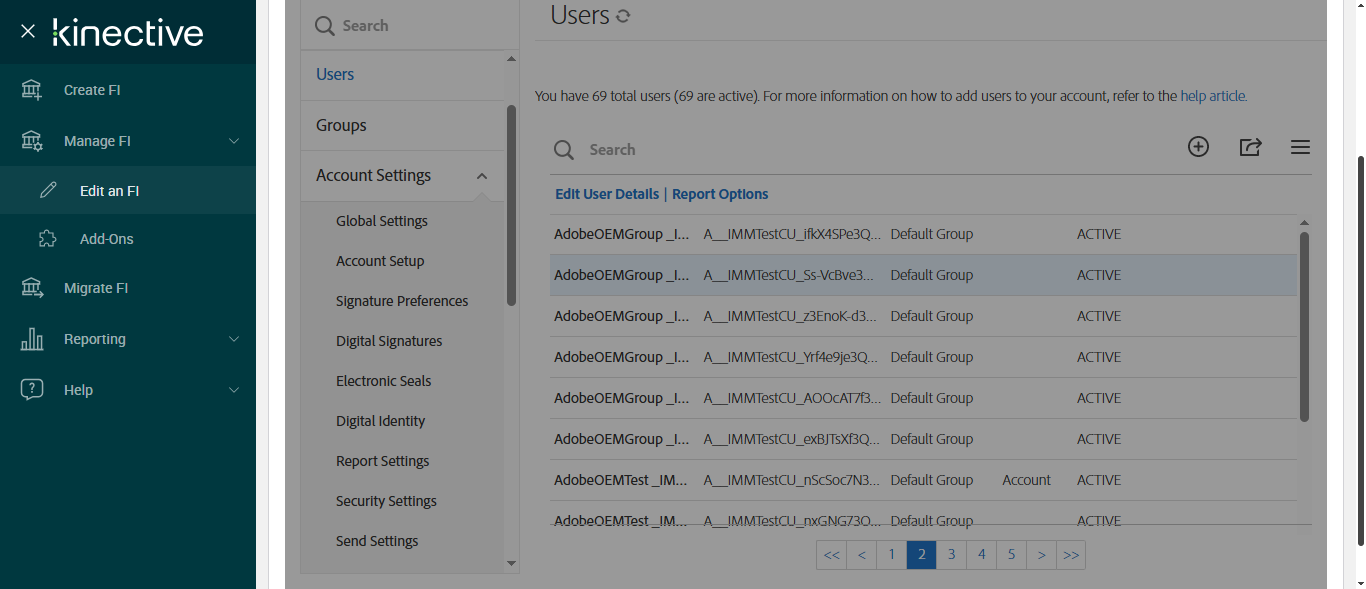Open the hamburger options menu icon

pyautogui.click(x=1300, y=148)
